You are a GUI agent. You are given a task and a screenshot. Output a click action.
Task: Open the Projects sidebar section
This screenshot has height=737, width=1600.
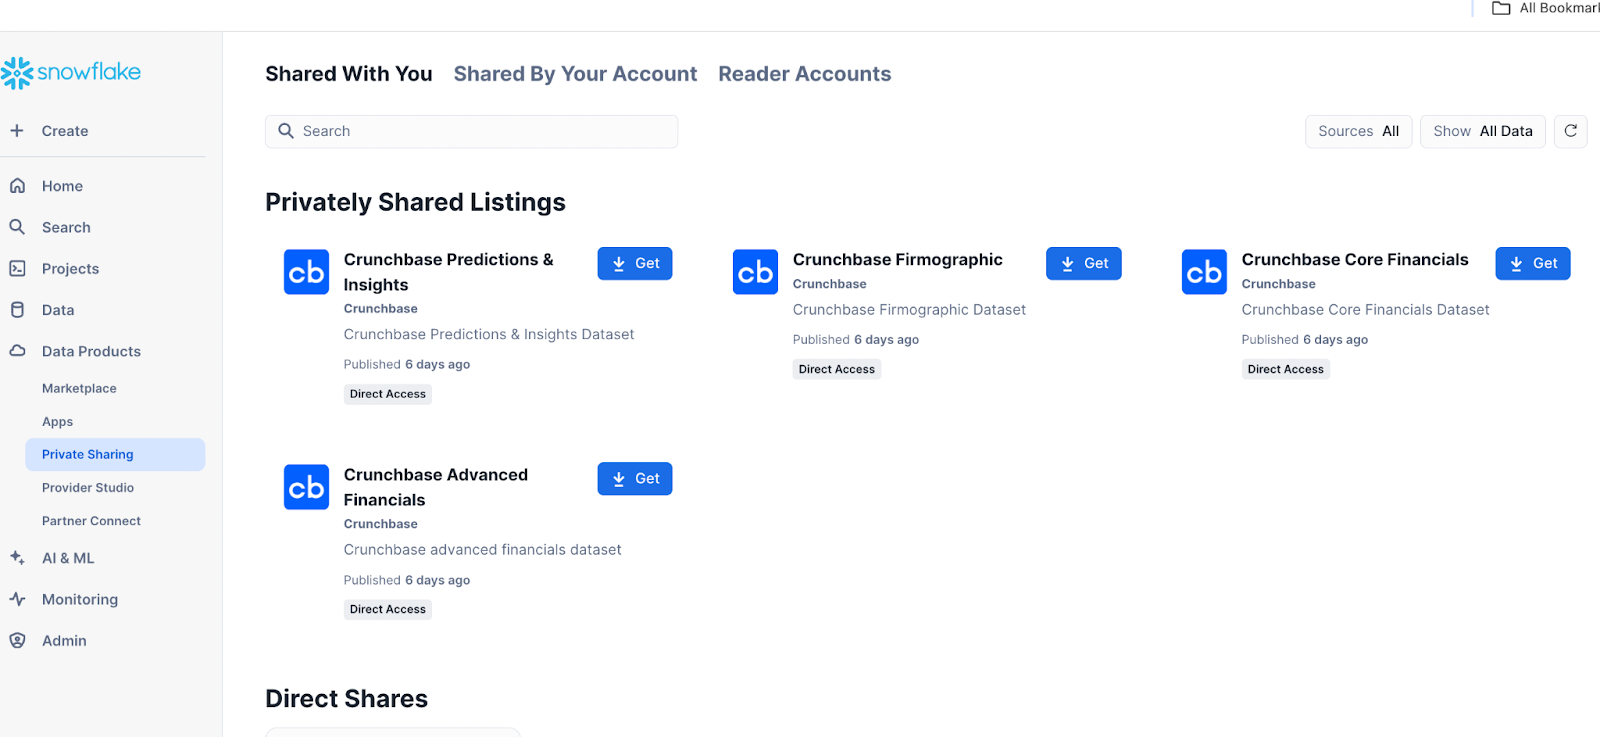[x=70, y=269]
